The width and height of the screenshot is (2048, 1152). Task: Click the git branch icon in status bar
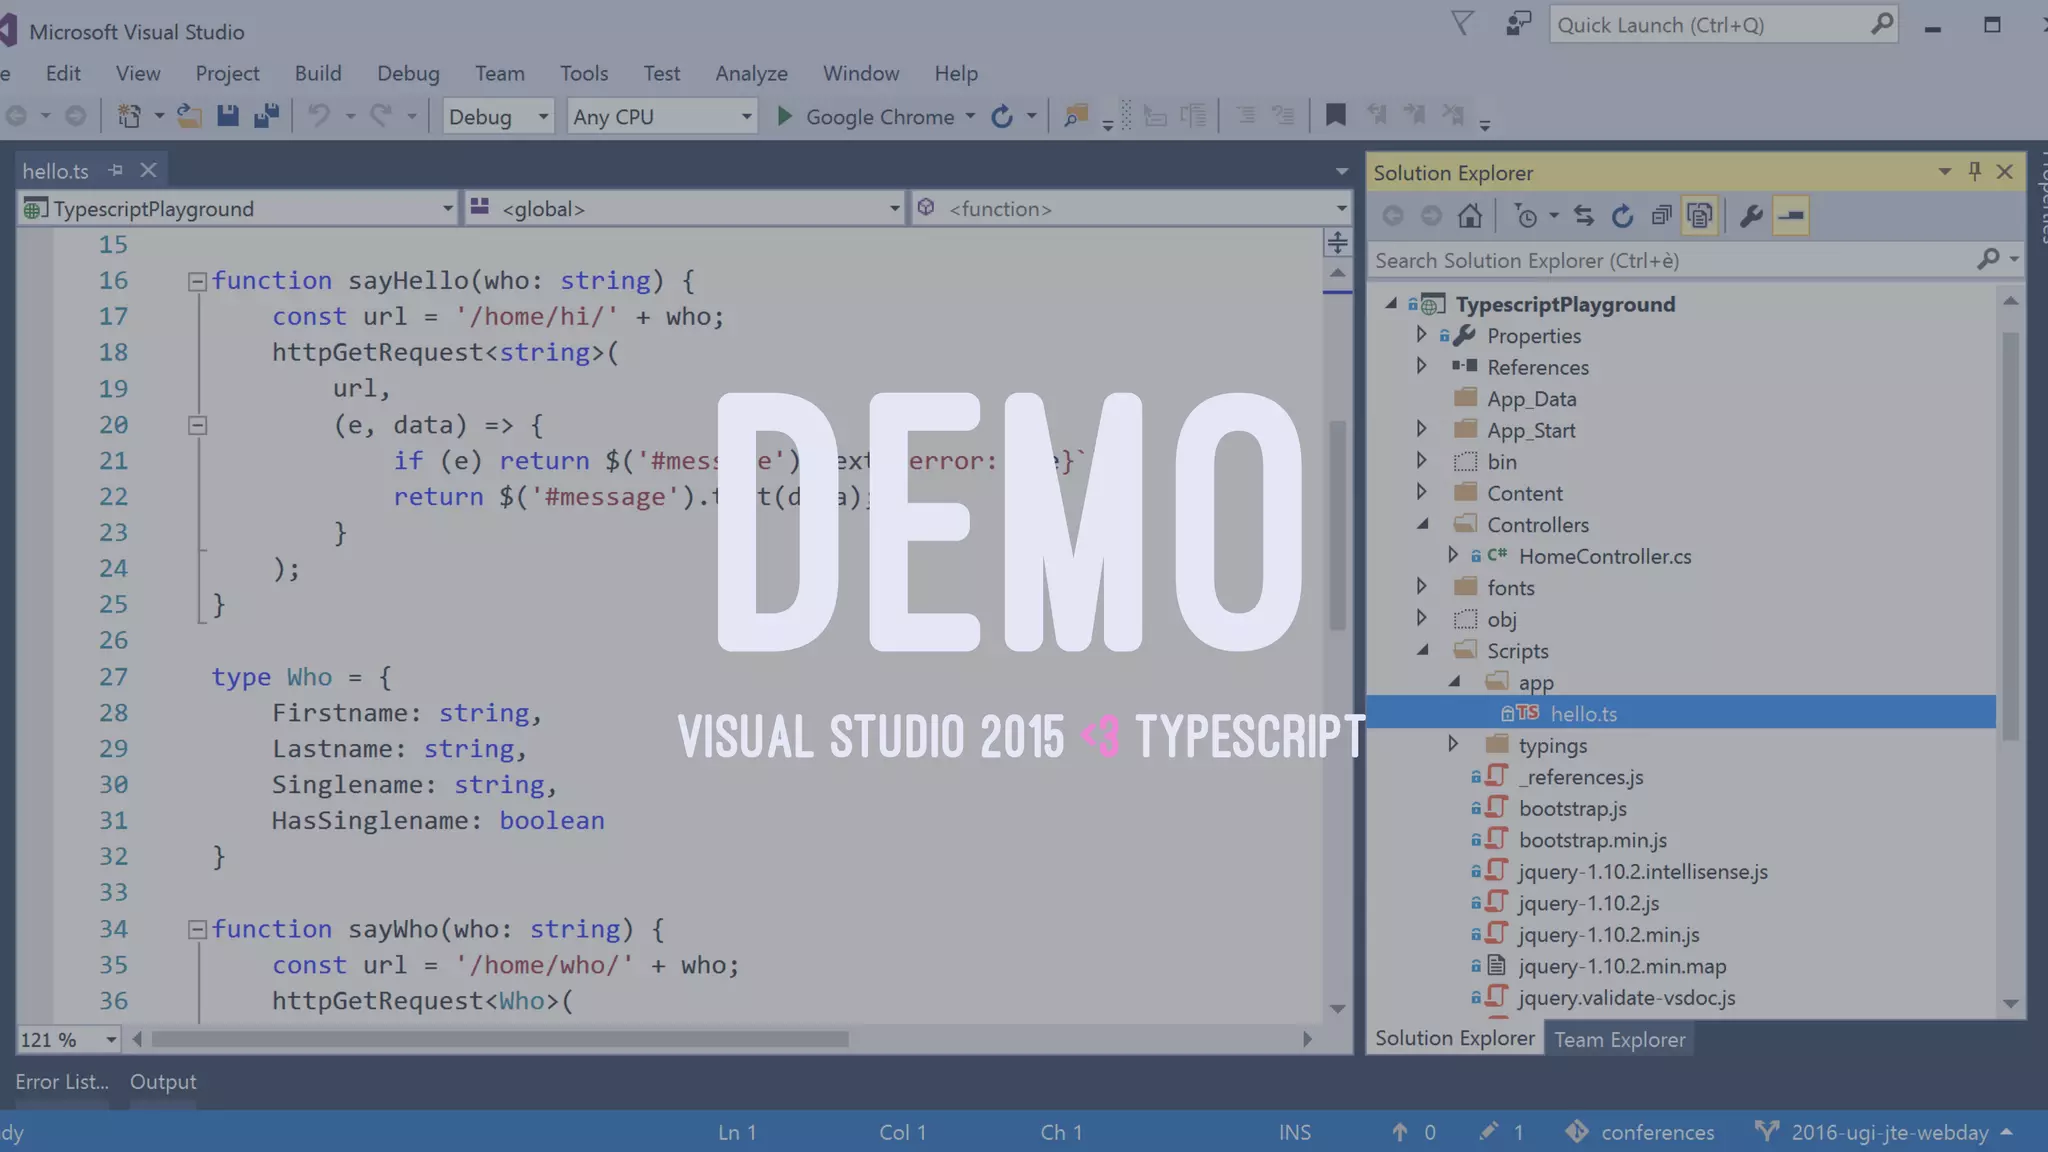point(1767,1131)
